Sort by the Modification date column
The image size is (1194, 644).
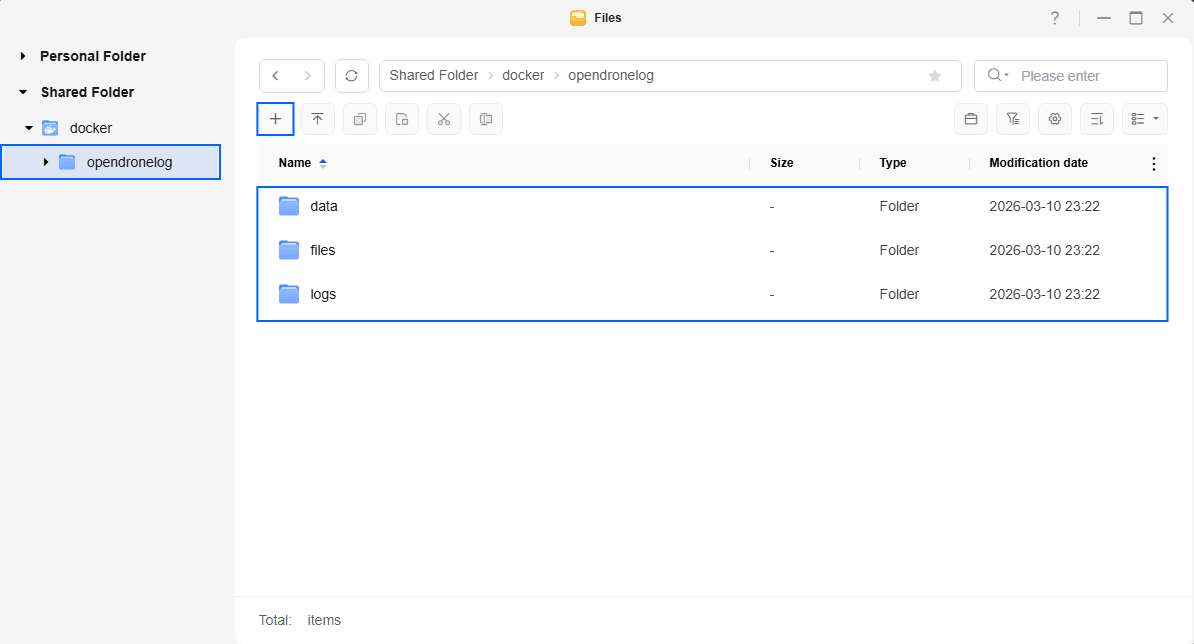[1038, 163]
